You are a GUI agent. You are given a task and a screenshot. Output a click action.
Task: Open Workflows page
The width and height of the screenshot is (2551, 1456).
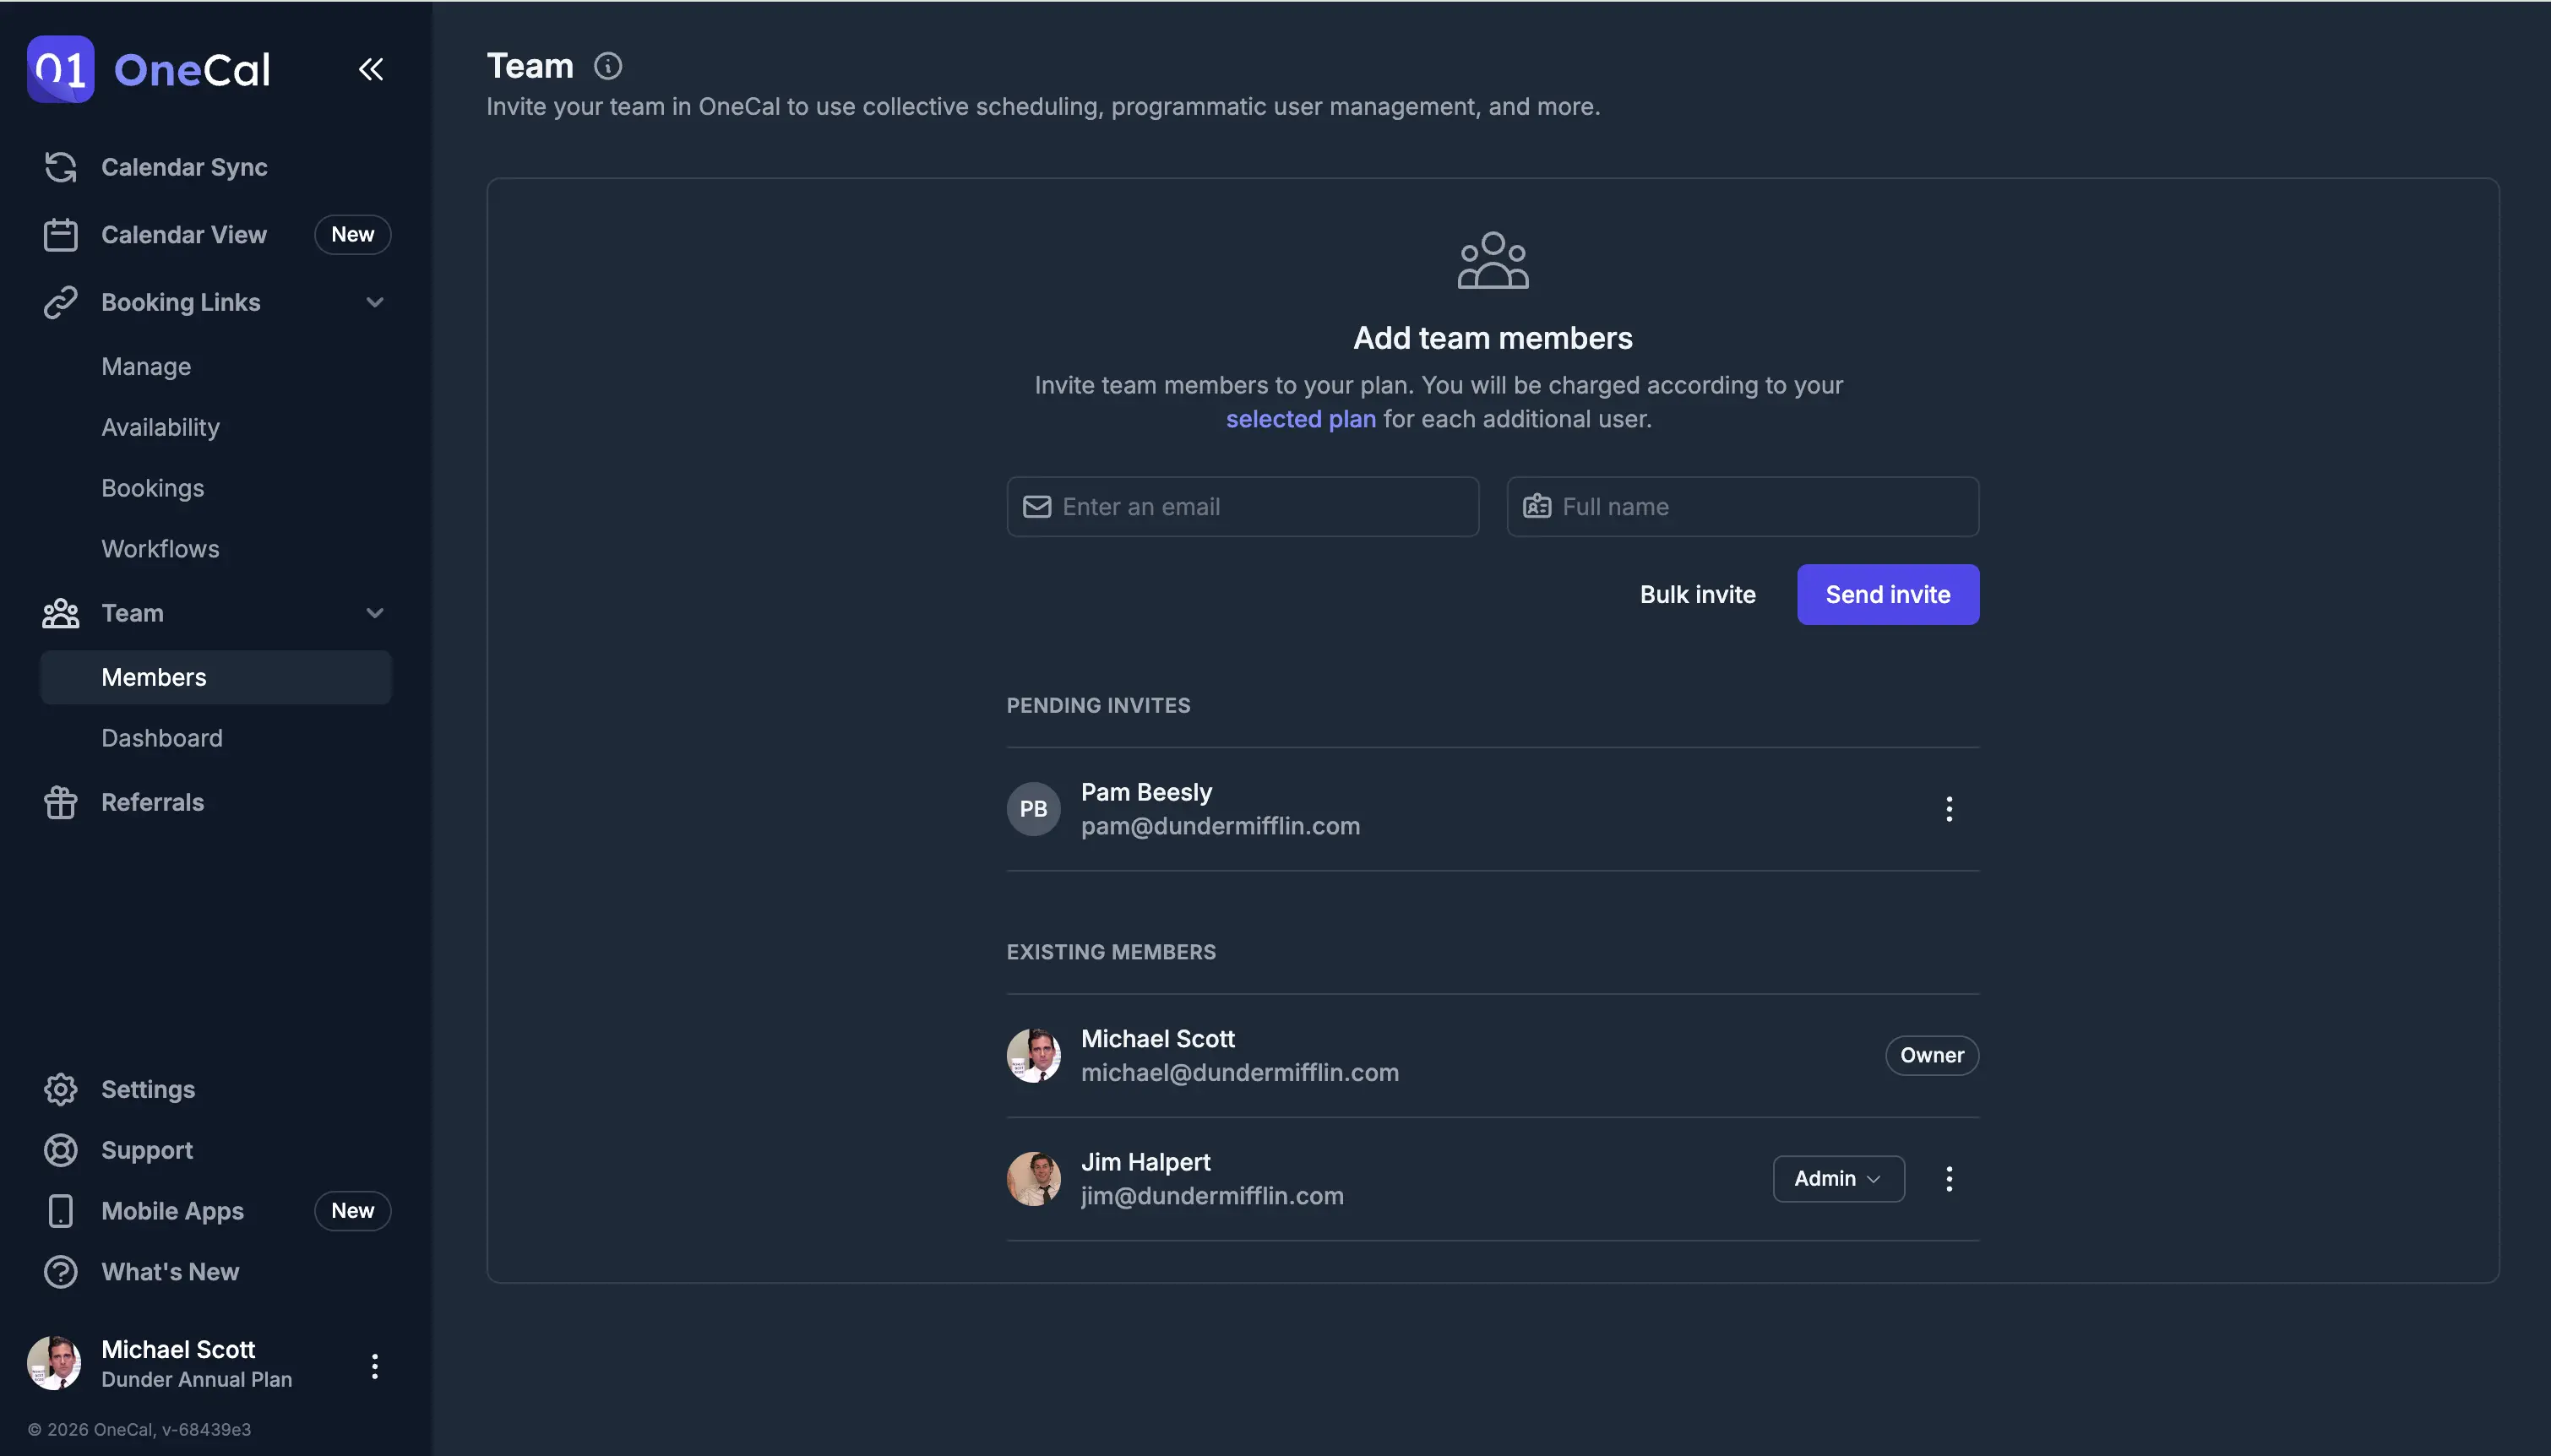click(160, 549)
